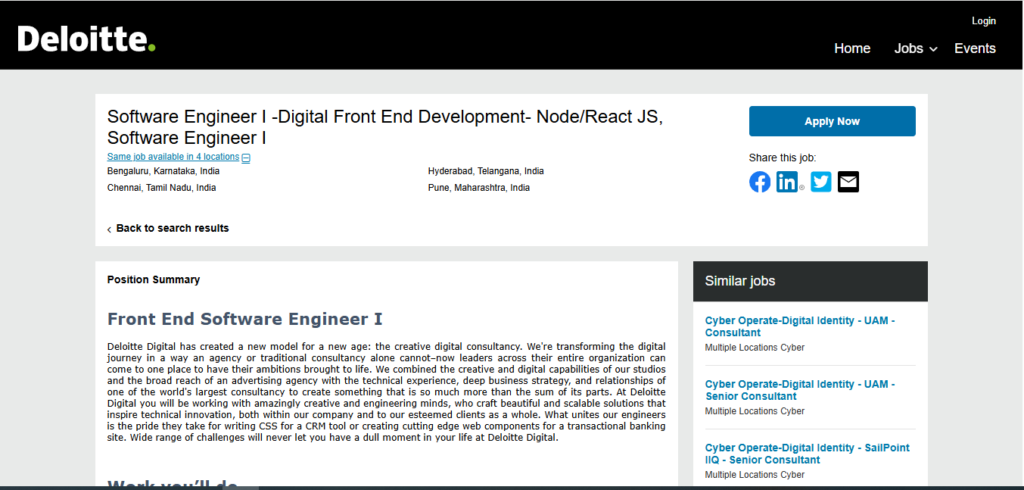Open Events page in navigation
The image size is (1024, 490).
pyautogui.click(x=975, y=48)
